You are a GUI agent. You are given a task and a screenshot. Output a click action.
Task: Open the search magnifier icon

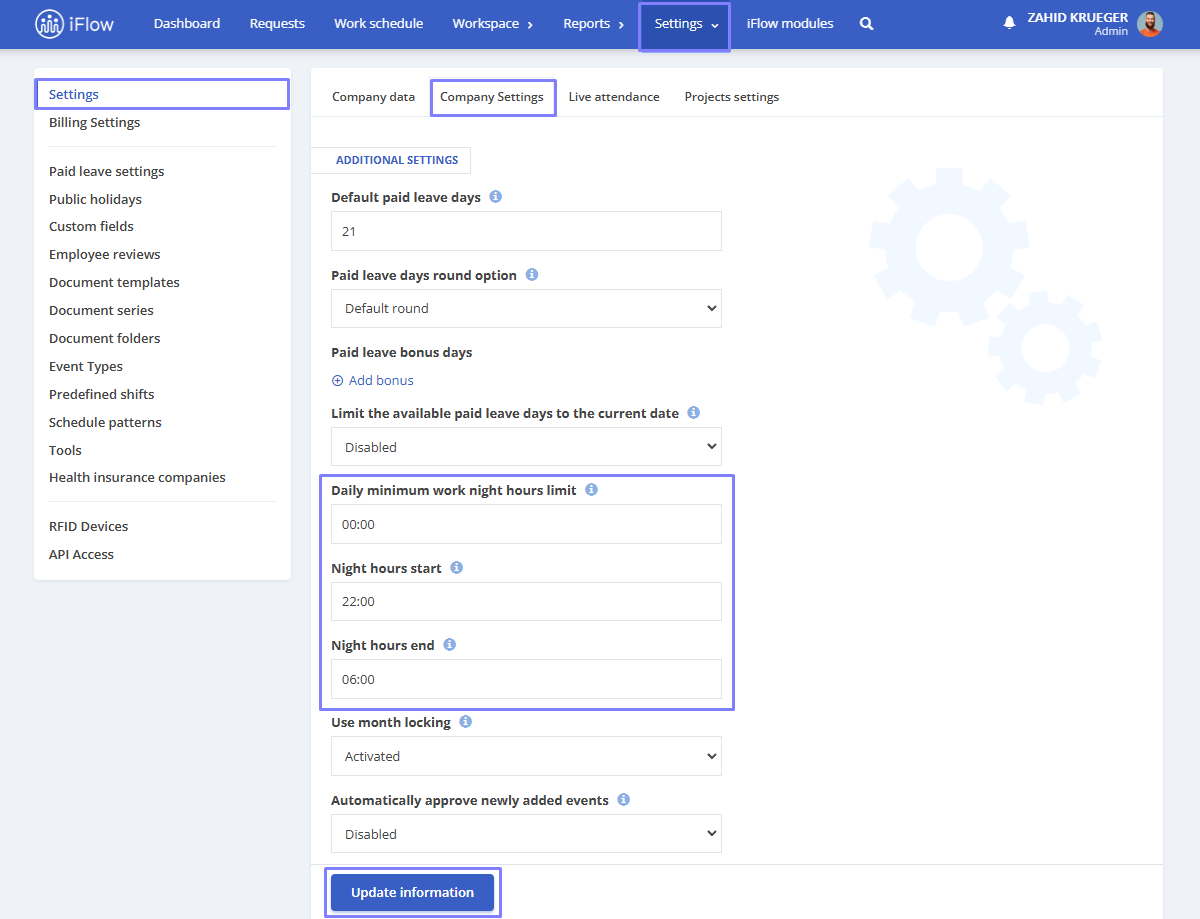(866, 24)
